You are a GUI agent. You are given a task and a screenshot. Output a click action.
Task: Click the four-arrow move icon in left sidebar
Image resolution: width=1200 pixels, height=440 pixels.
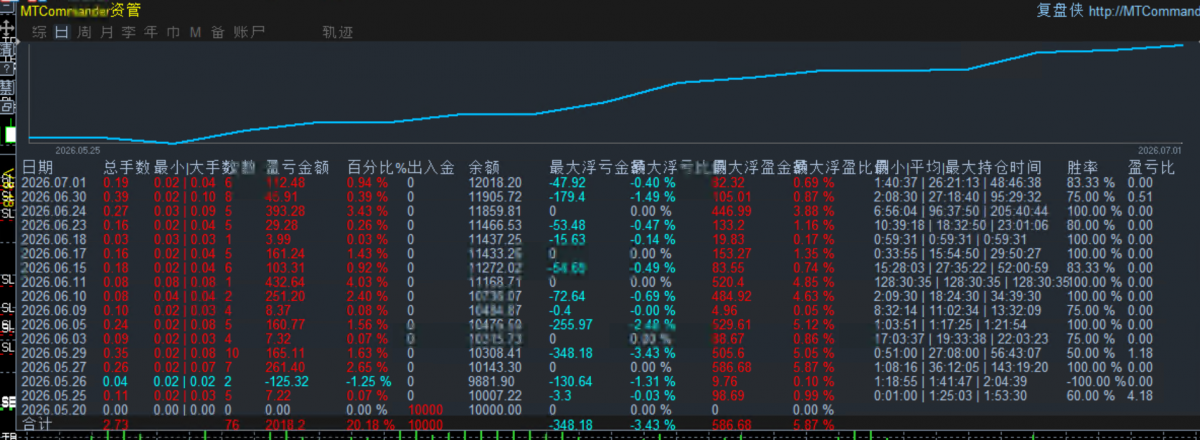[7, 30]
